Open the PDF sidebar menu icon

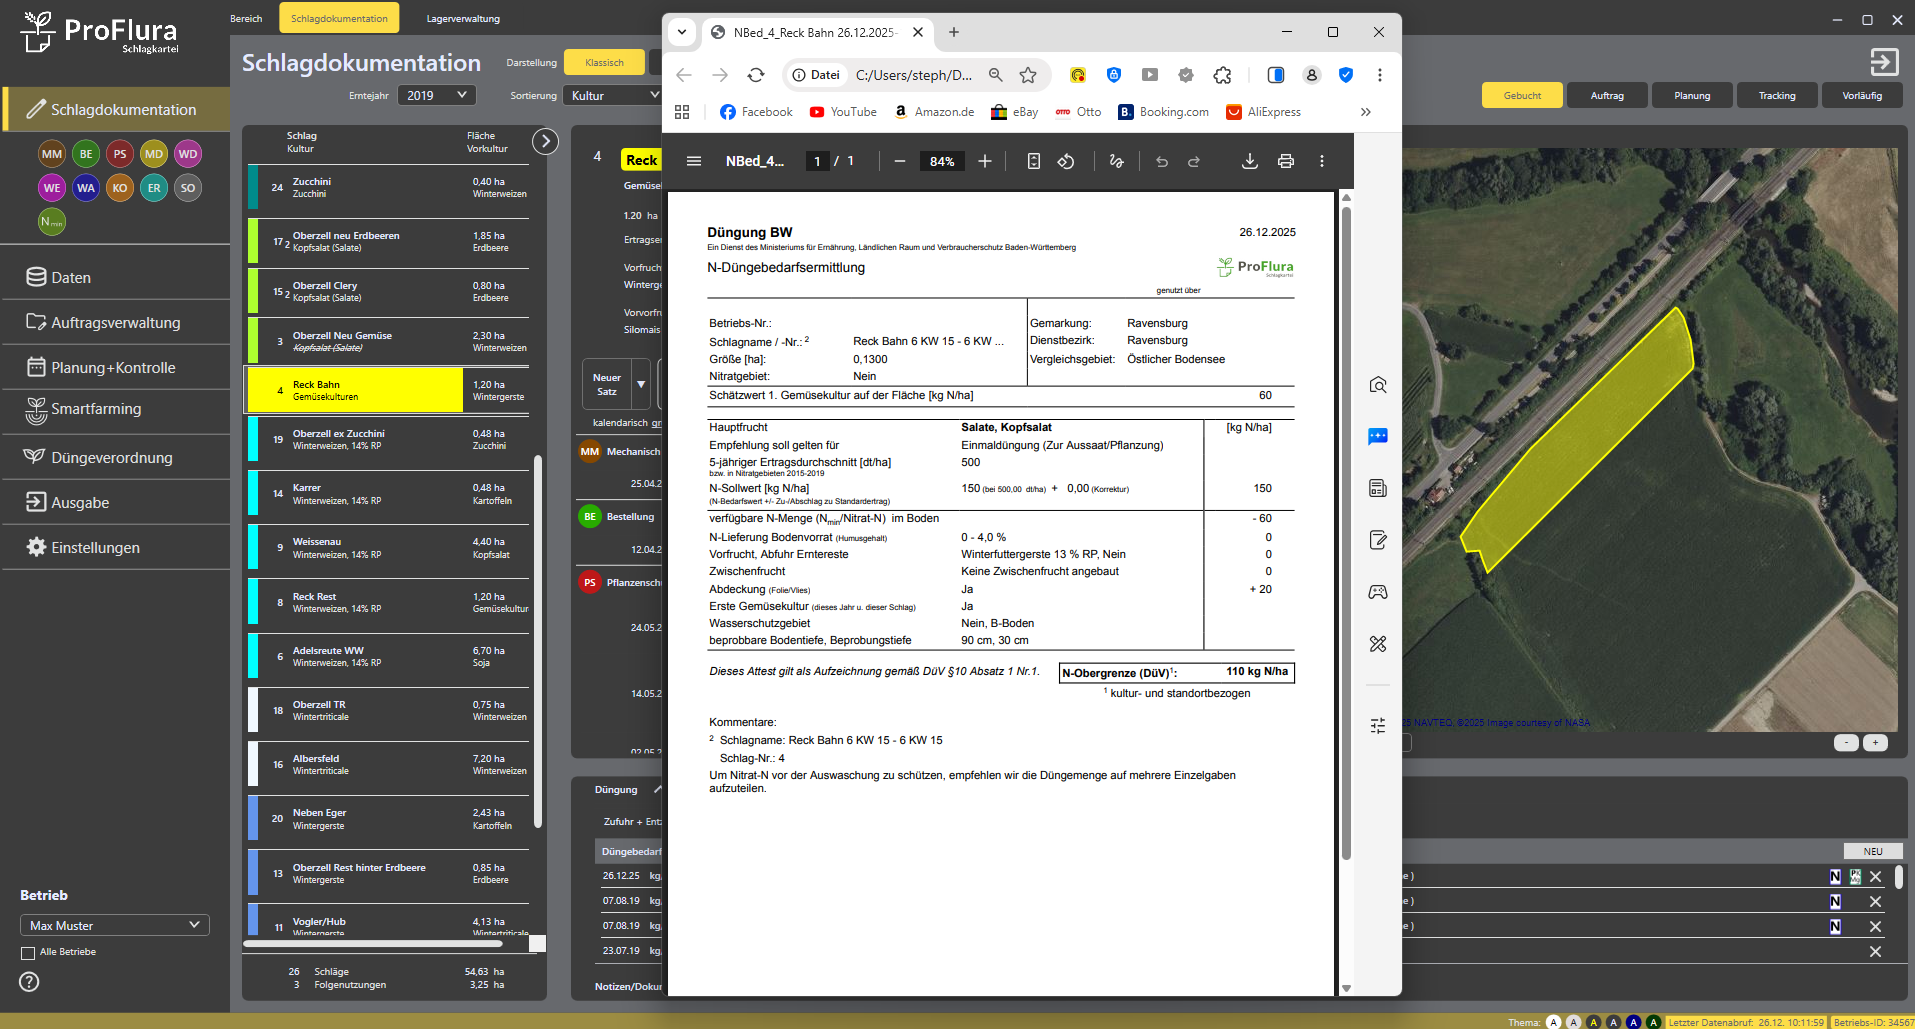coord(693,161)
